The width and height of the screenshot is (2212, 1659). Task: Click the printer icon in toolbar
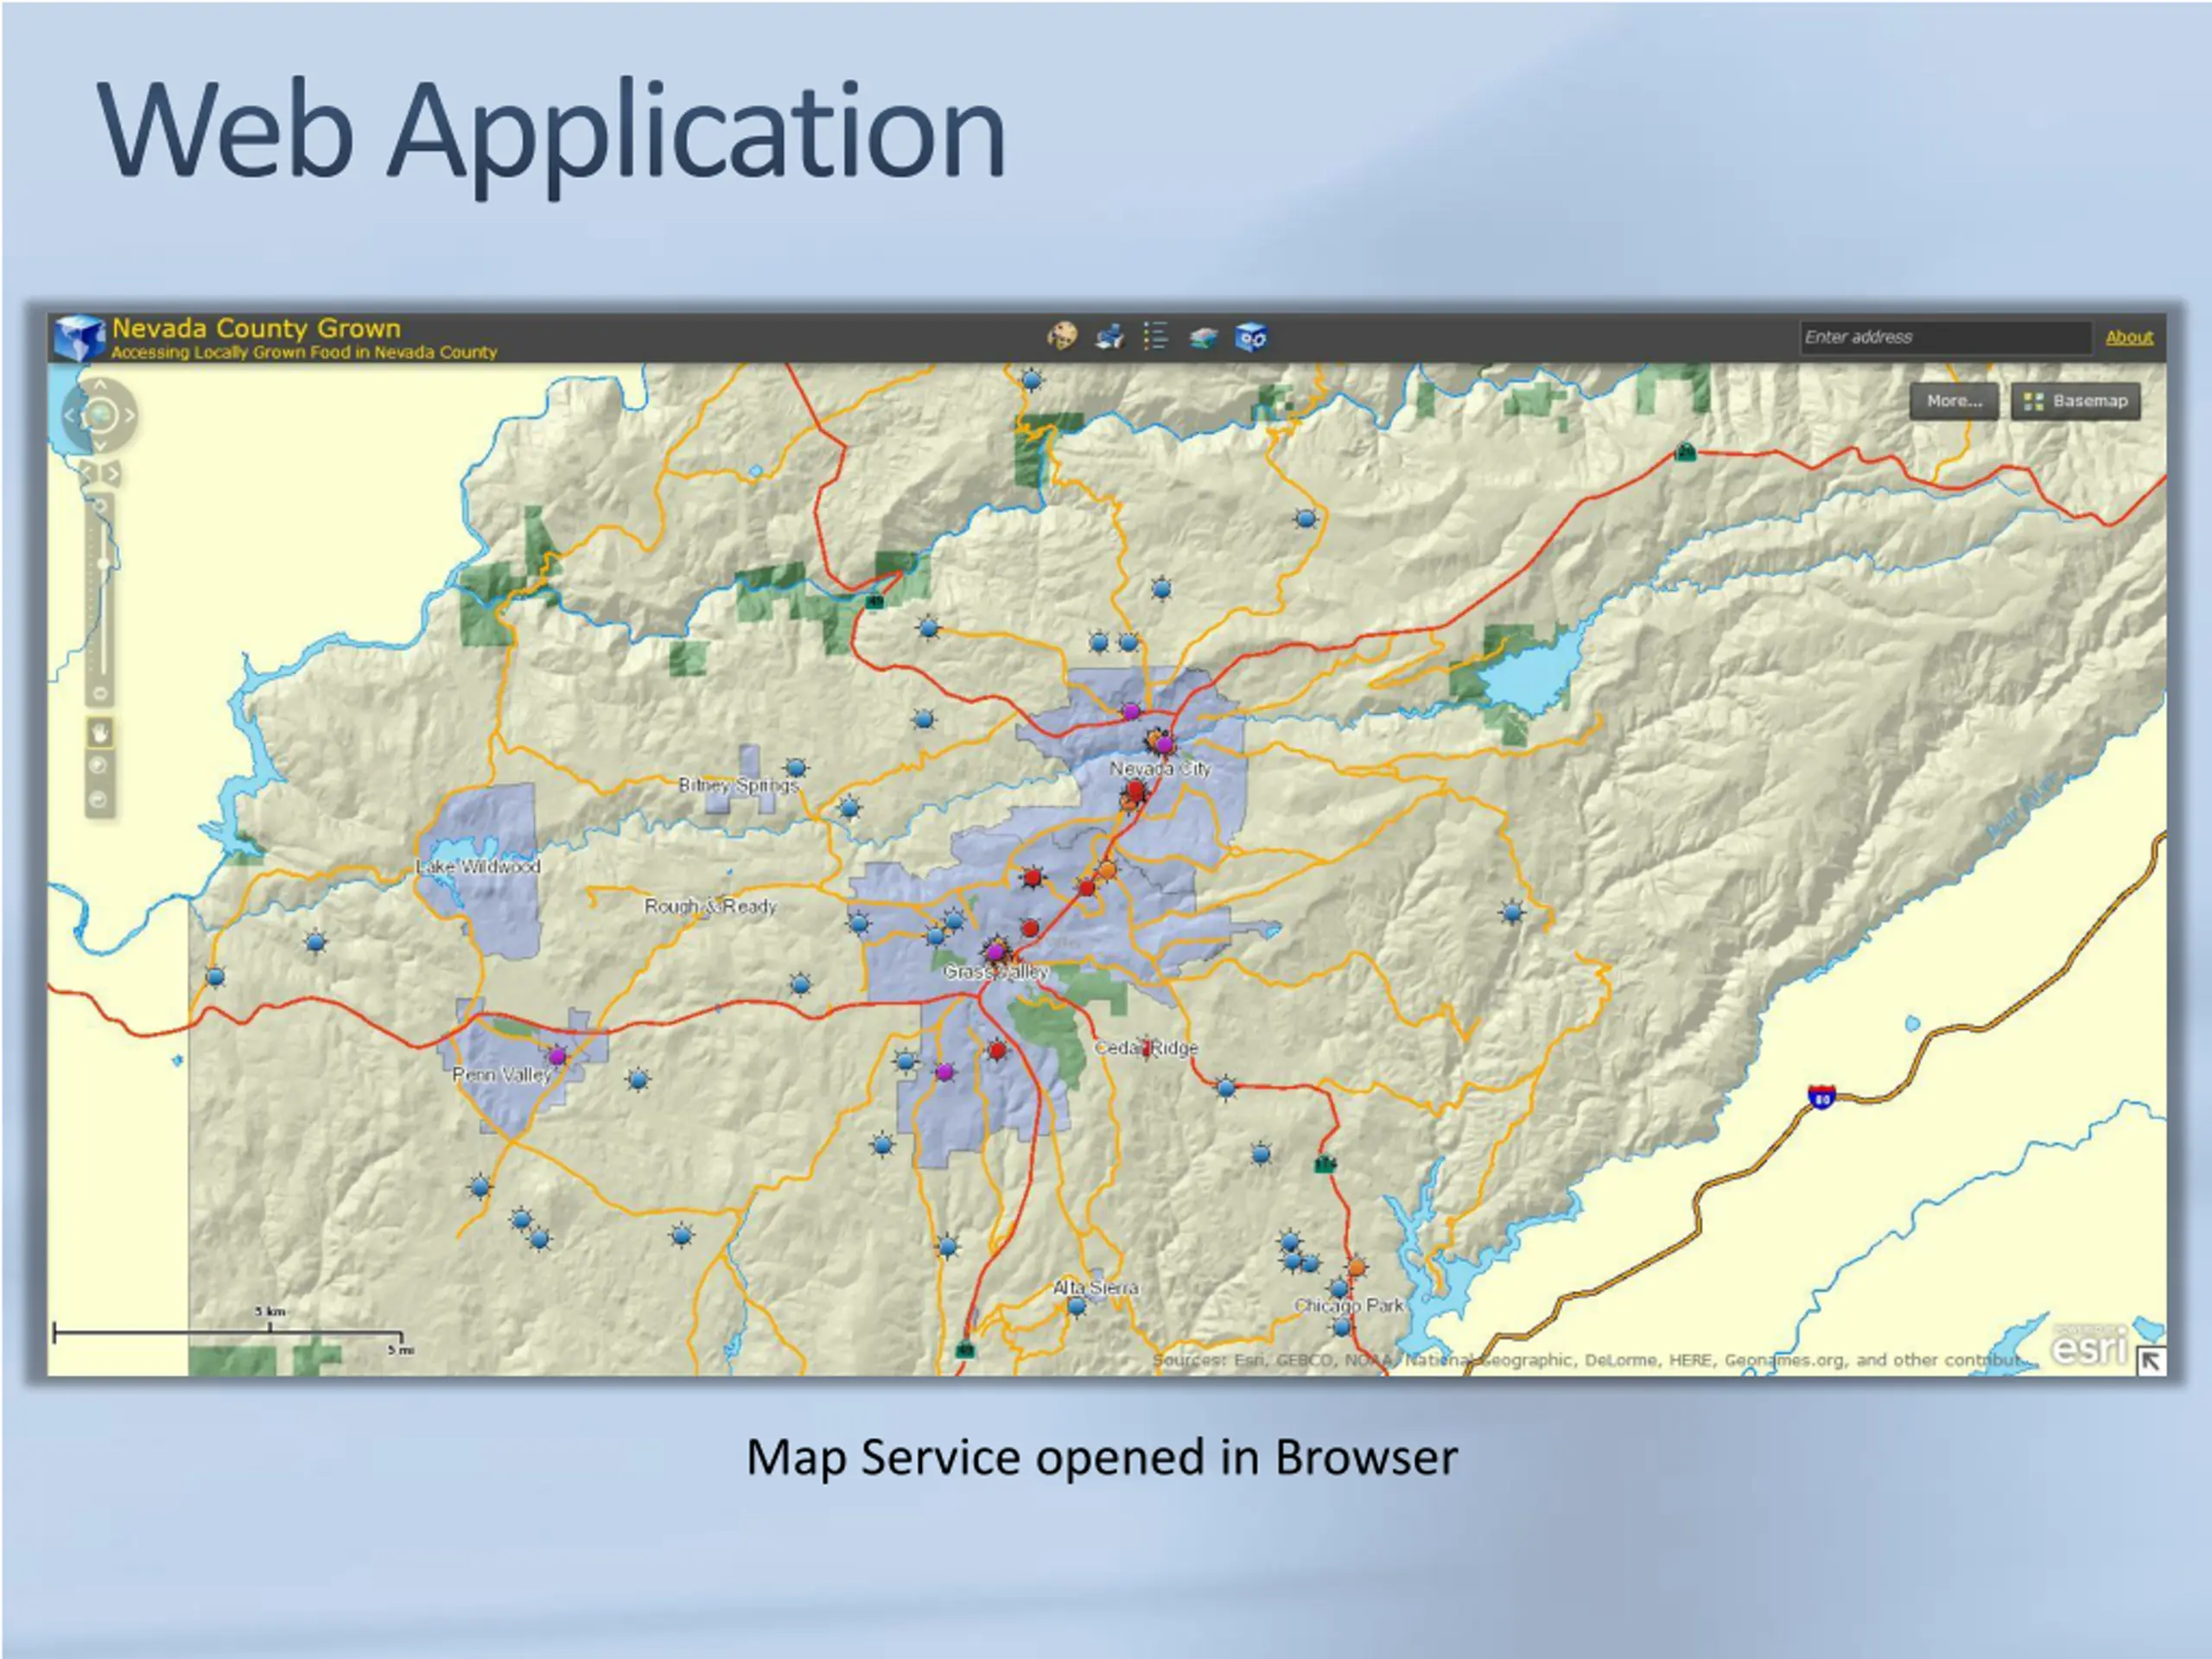pyautogui.click(x=1109, y=336)
